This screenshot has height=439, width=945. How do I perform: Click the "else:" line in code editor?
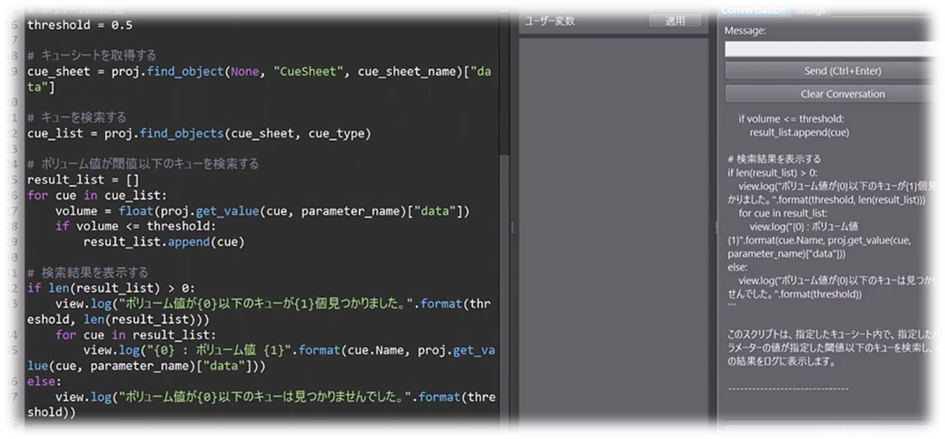(x=45, y=382)
